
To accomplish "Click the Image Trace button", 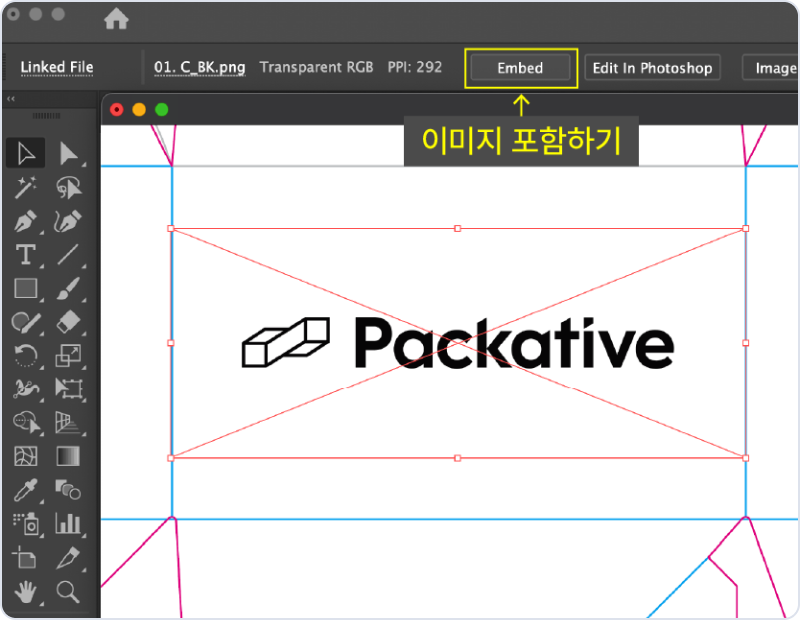I will click(770, 68).
